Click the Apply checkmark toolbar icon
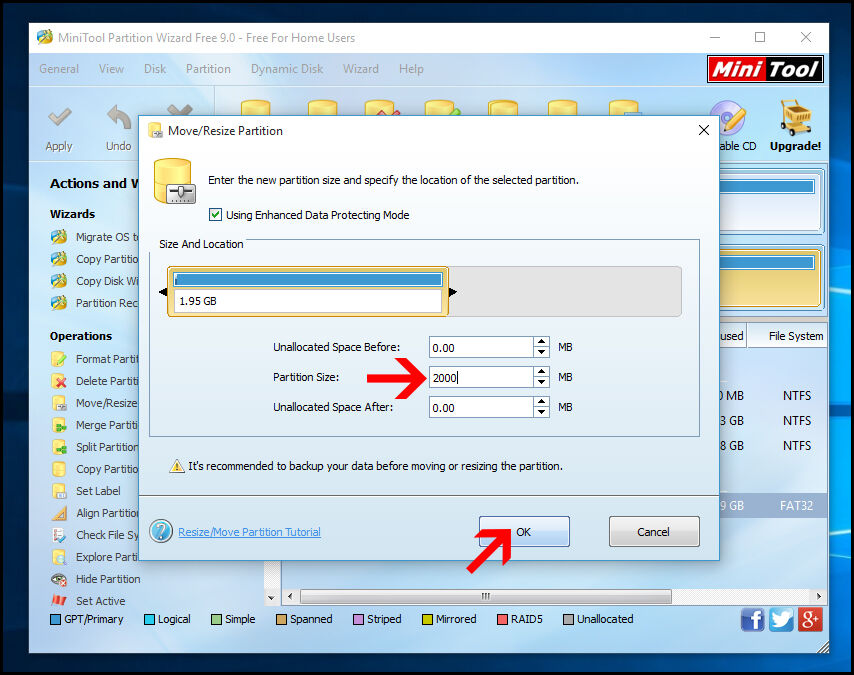Viewport: 854px width, 675px height. coord(59,116)
